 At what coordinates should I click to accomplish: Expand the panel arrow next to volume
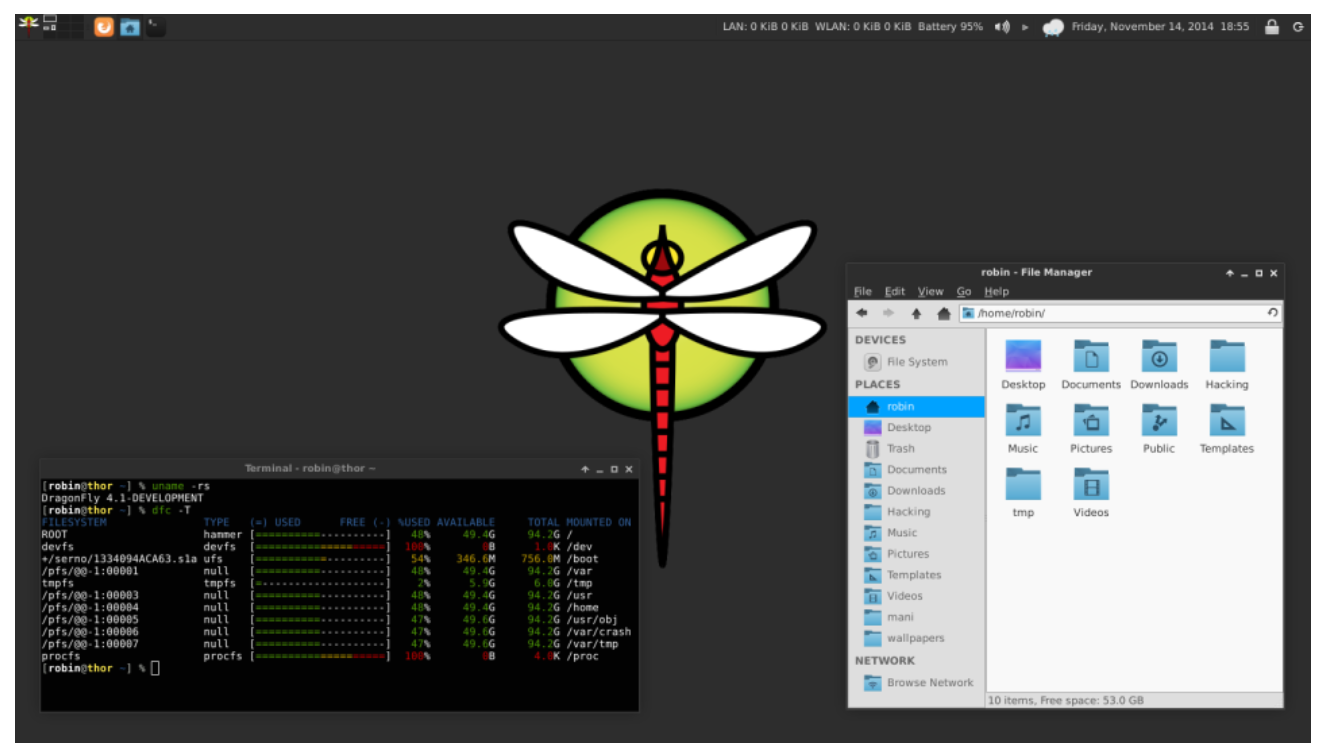coord(1025,27)
